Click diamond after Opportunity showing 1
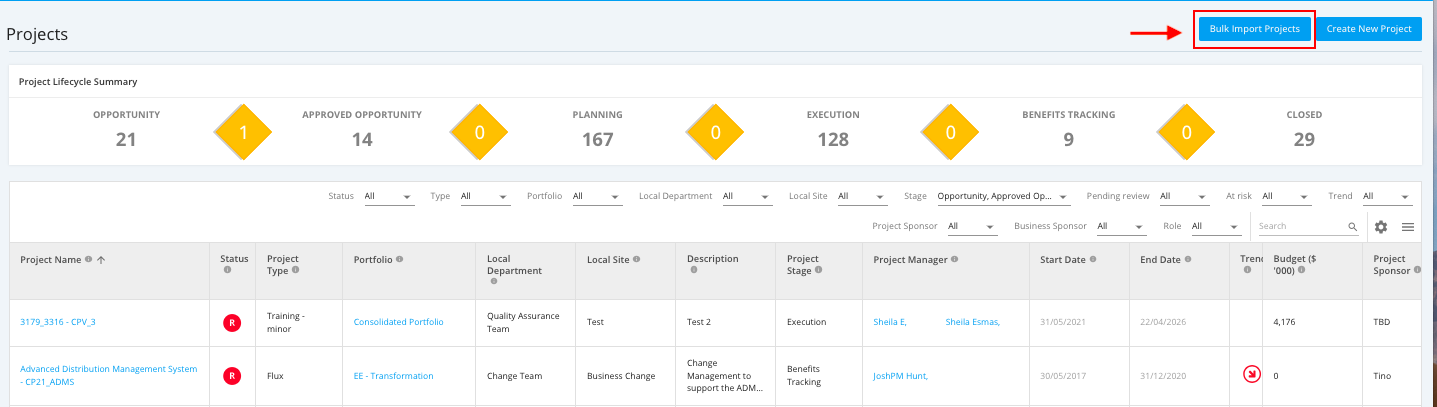The width and height of the screenshot is (1437, 407). (243, 132)
